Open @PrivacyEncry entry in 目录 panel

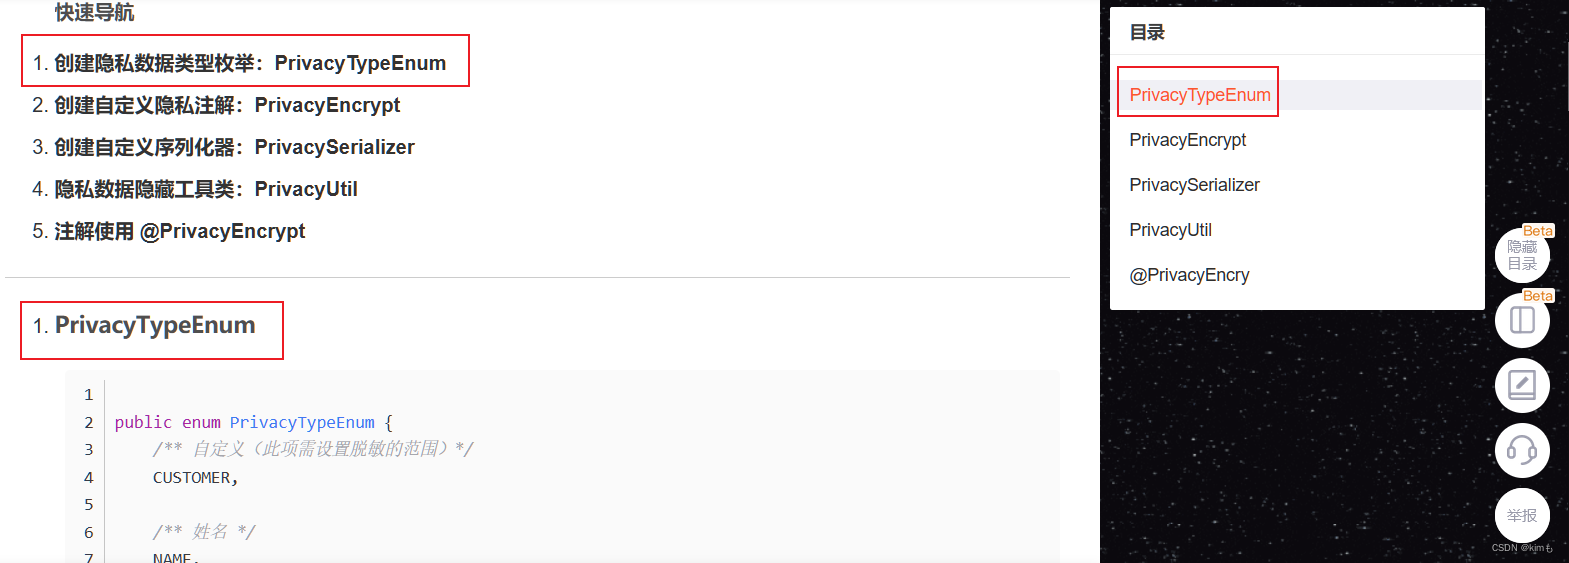1189,275
